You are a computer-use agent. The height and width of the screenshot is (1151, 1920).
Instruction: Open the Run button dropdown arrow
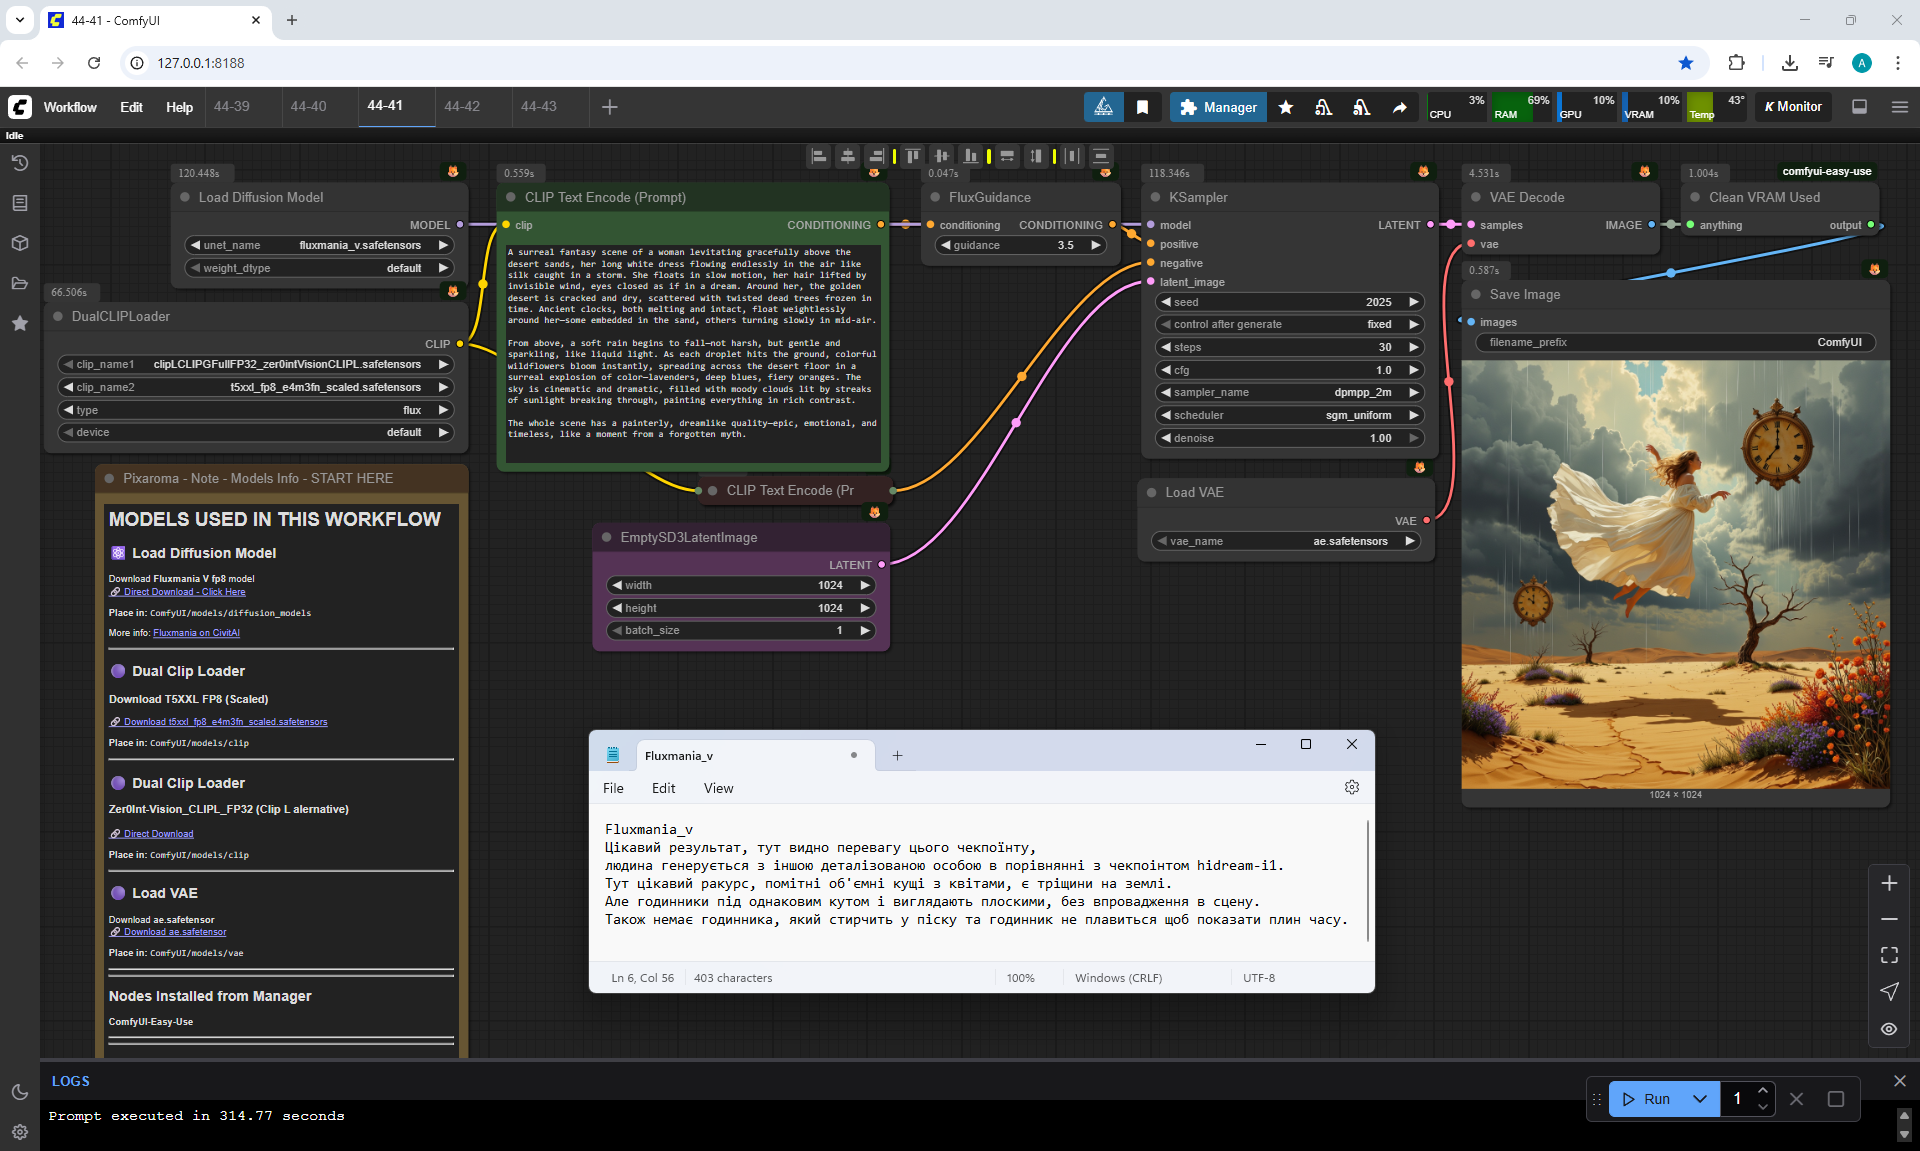click(1699, 1099)
